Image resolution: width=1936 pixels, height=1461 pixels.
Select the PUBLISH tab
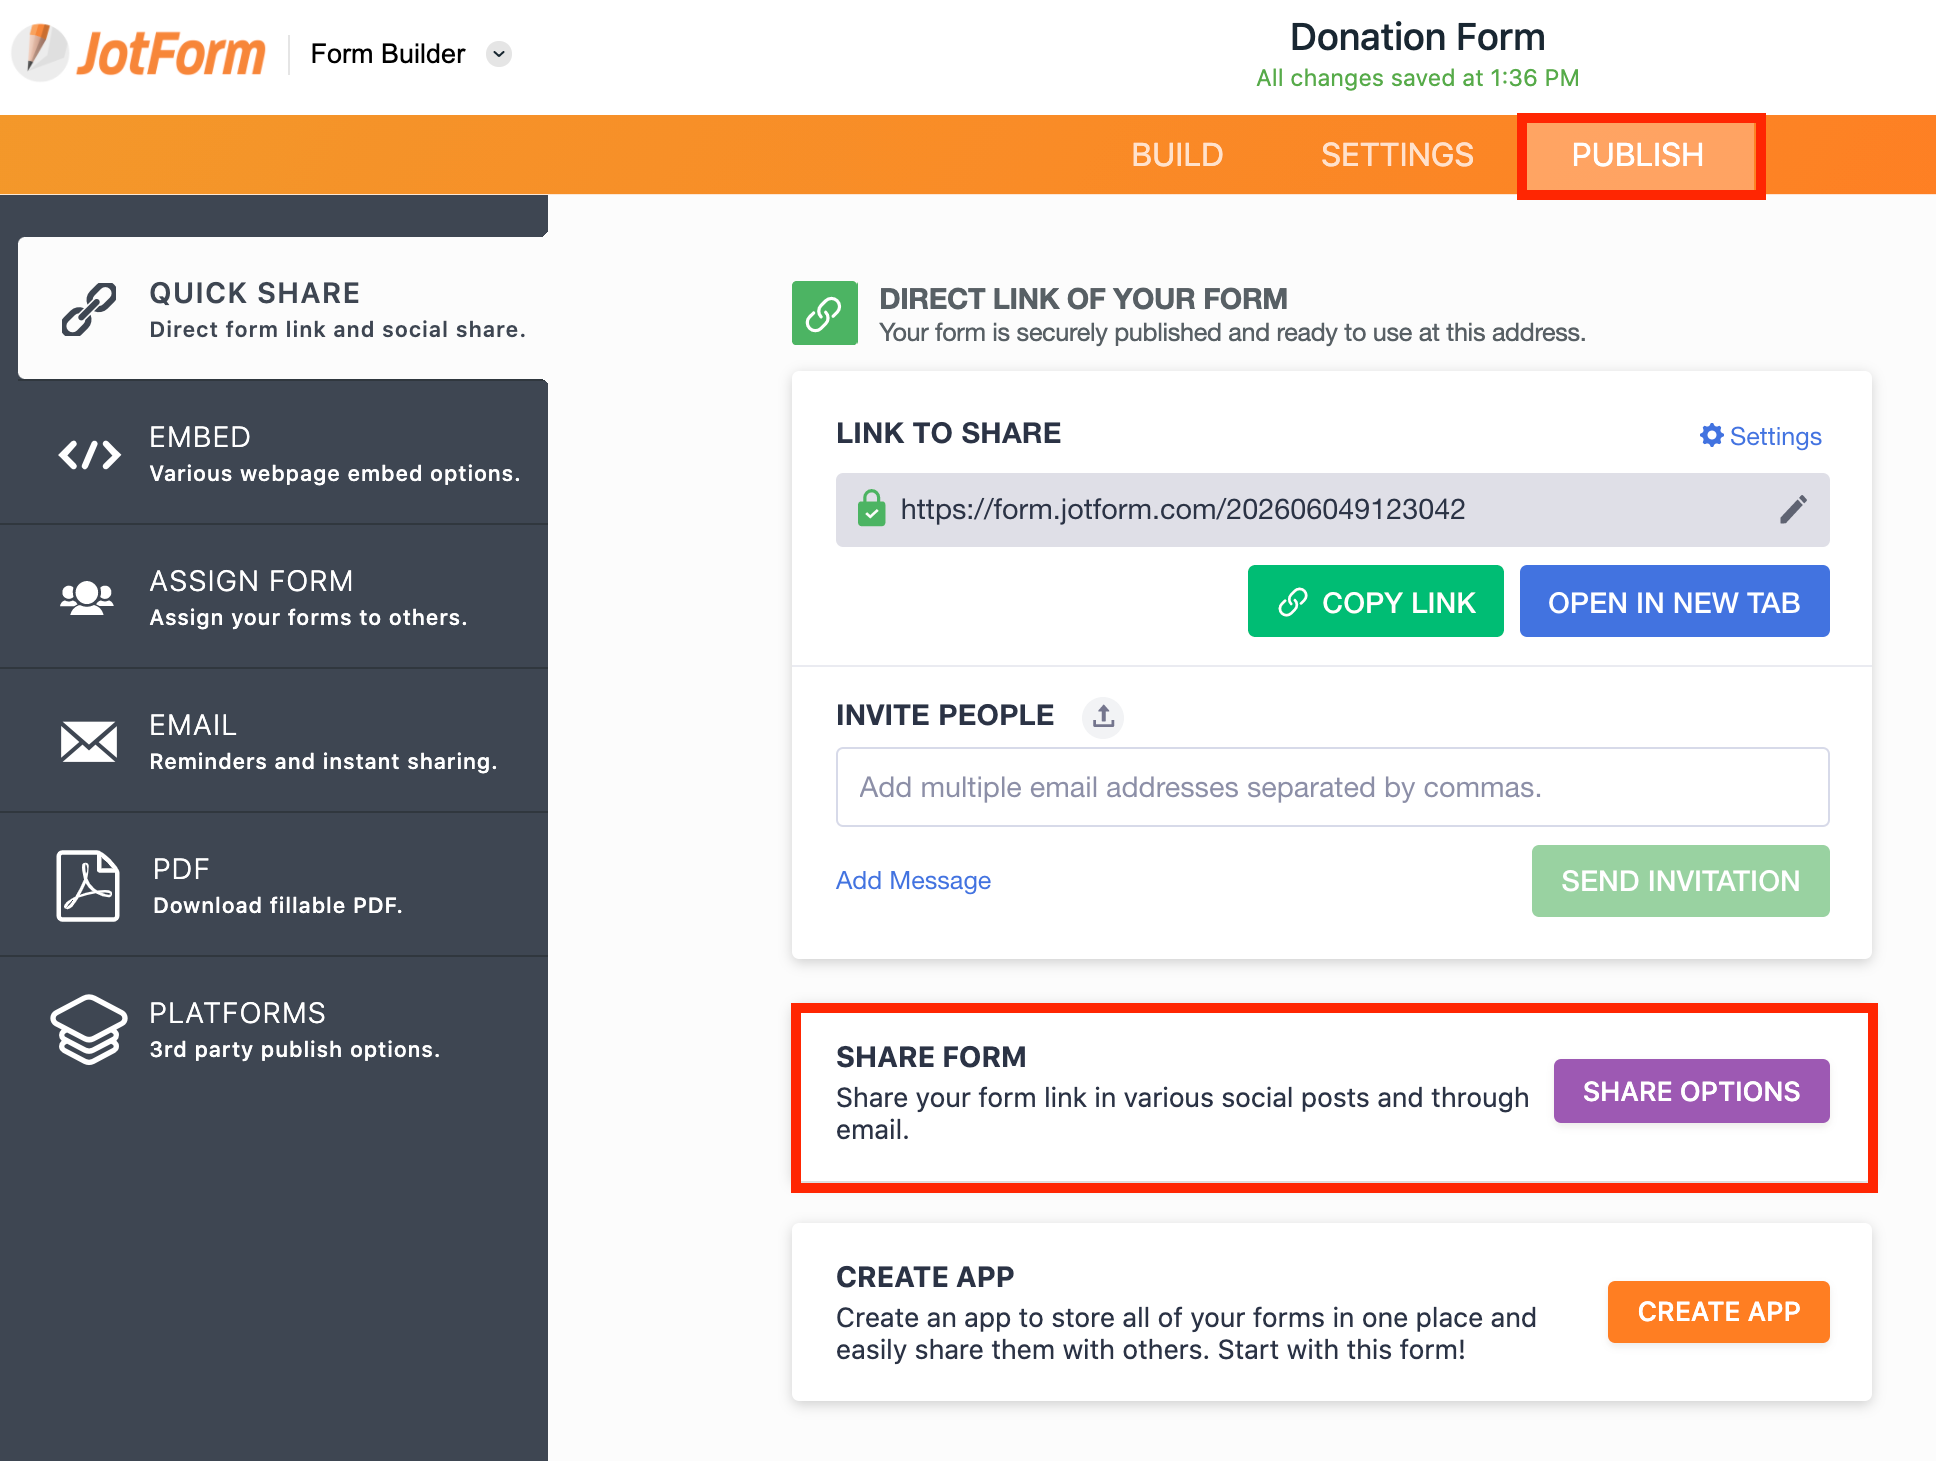point(1638,155)
